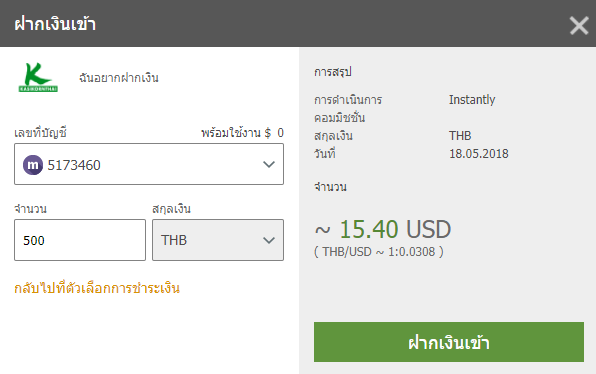Click the 15.40 USD converted amount
Image resolution: width=596 pixels, height=374 pixels.
point(395,230)
